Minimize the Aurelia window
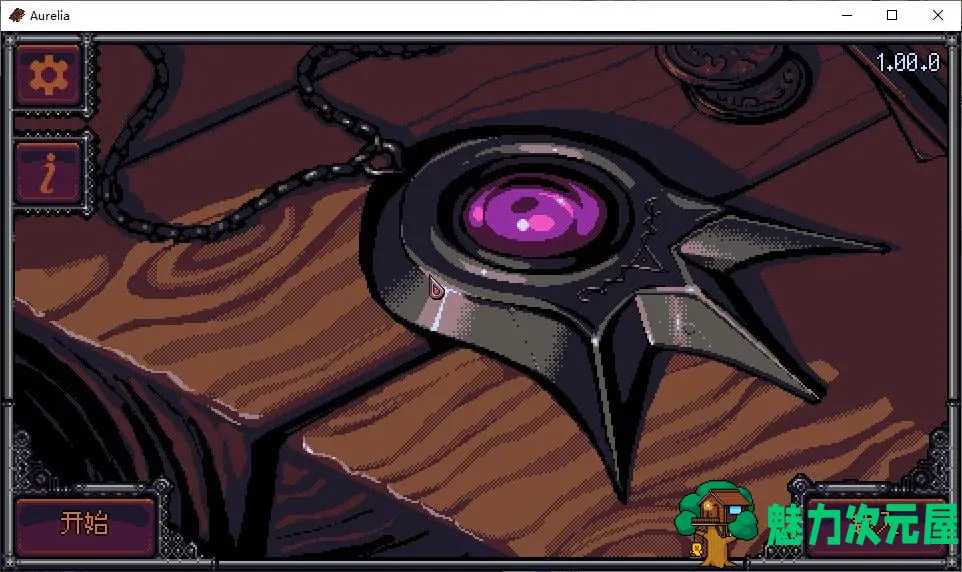Image resolution: width=962 pixels, height=572 pixels. pos(847,15)
